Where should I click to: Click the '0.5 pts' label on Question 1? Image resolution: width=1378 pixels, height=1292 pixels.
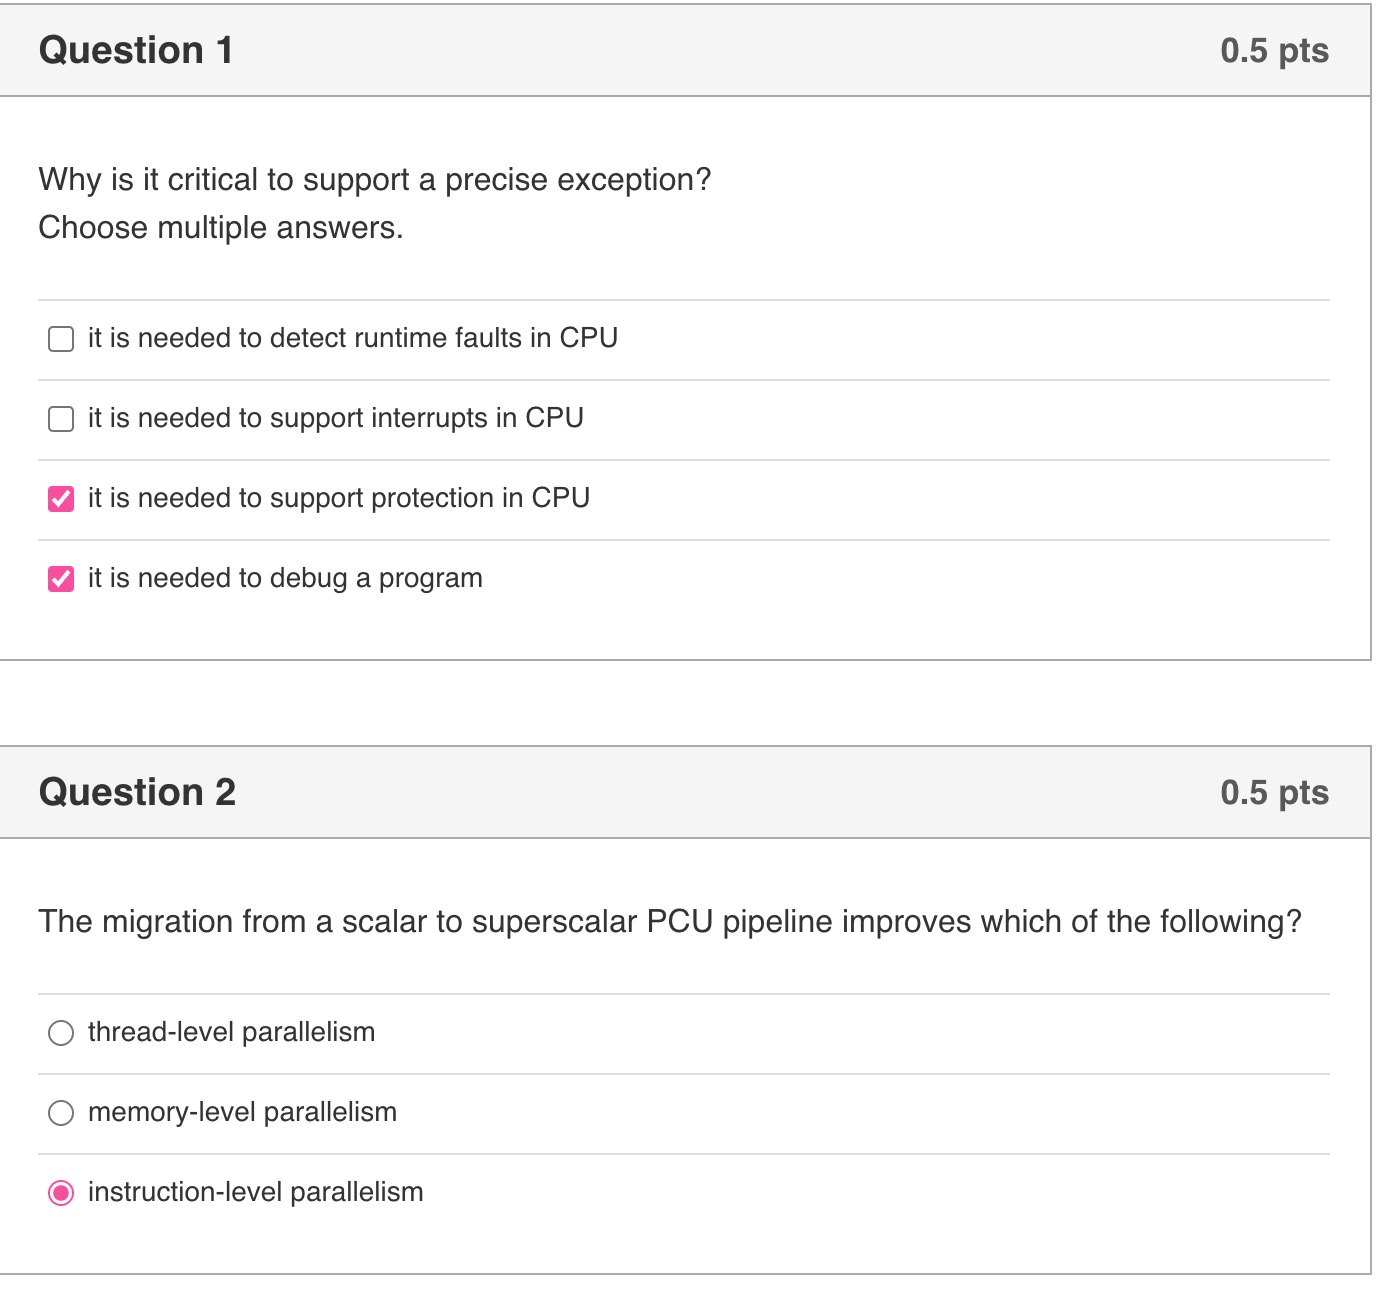[x=1273, y=49]
